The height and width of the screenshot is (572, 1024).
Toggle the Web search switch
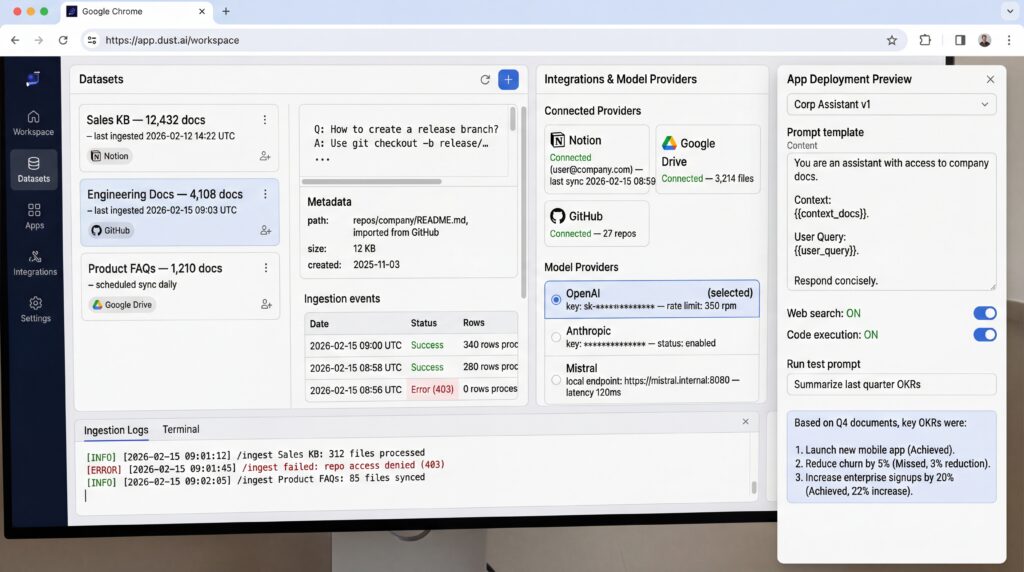[x=985, y=313]
